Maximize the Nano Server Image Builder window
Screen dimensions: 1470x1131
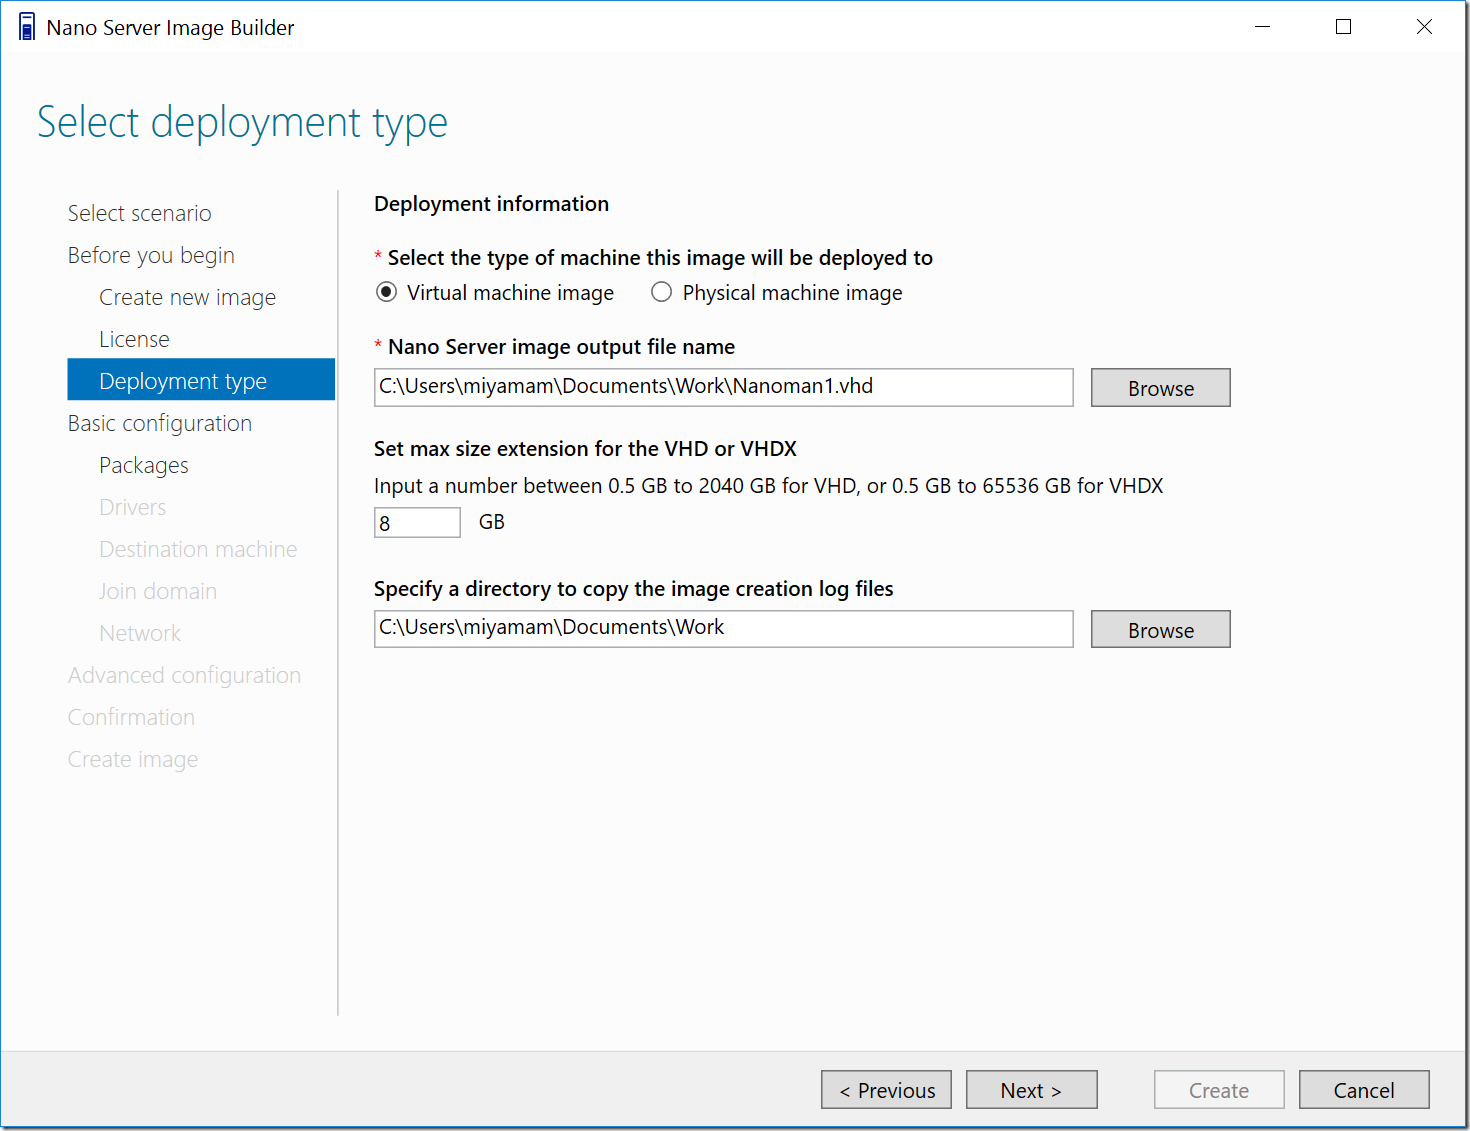pyautogui.click(x=1343, y=27)
